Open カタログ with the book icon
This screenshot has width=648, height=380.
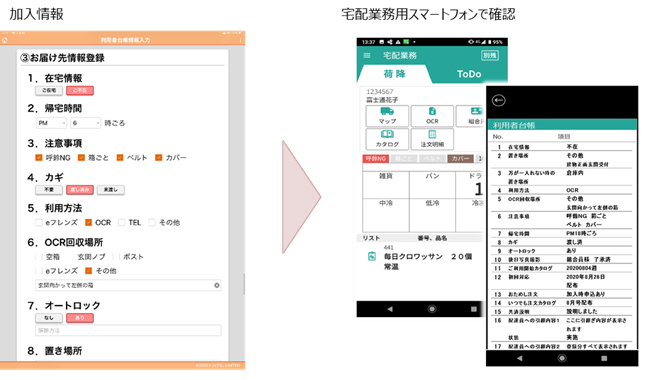(387, 139)
